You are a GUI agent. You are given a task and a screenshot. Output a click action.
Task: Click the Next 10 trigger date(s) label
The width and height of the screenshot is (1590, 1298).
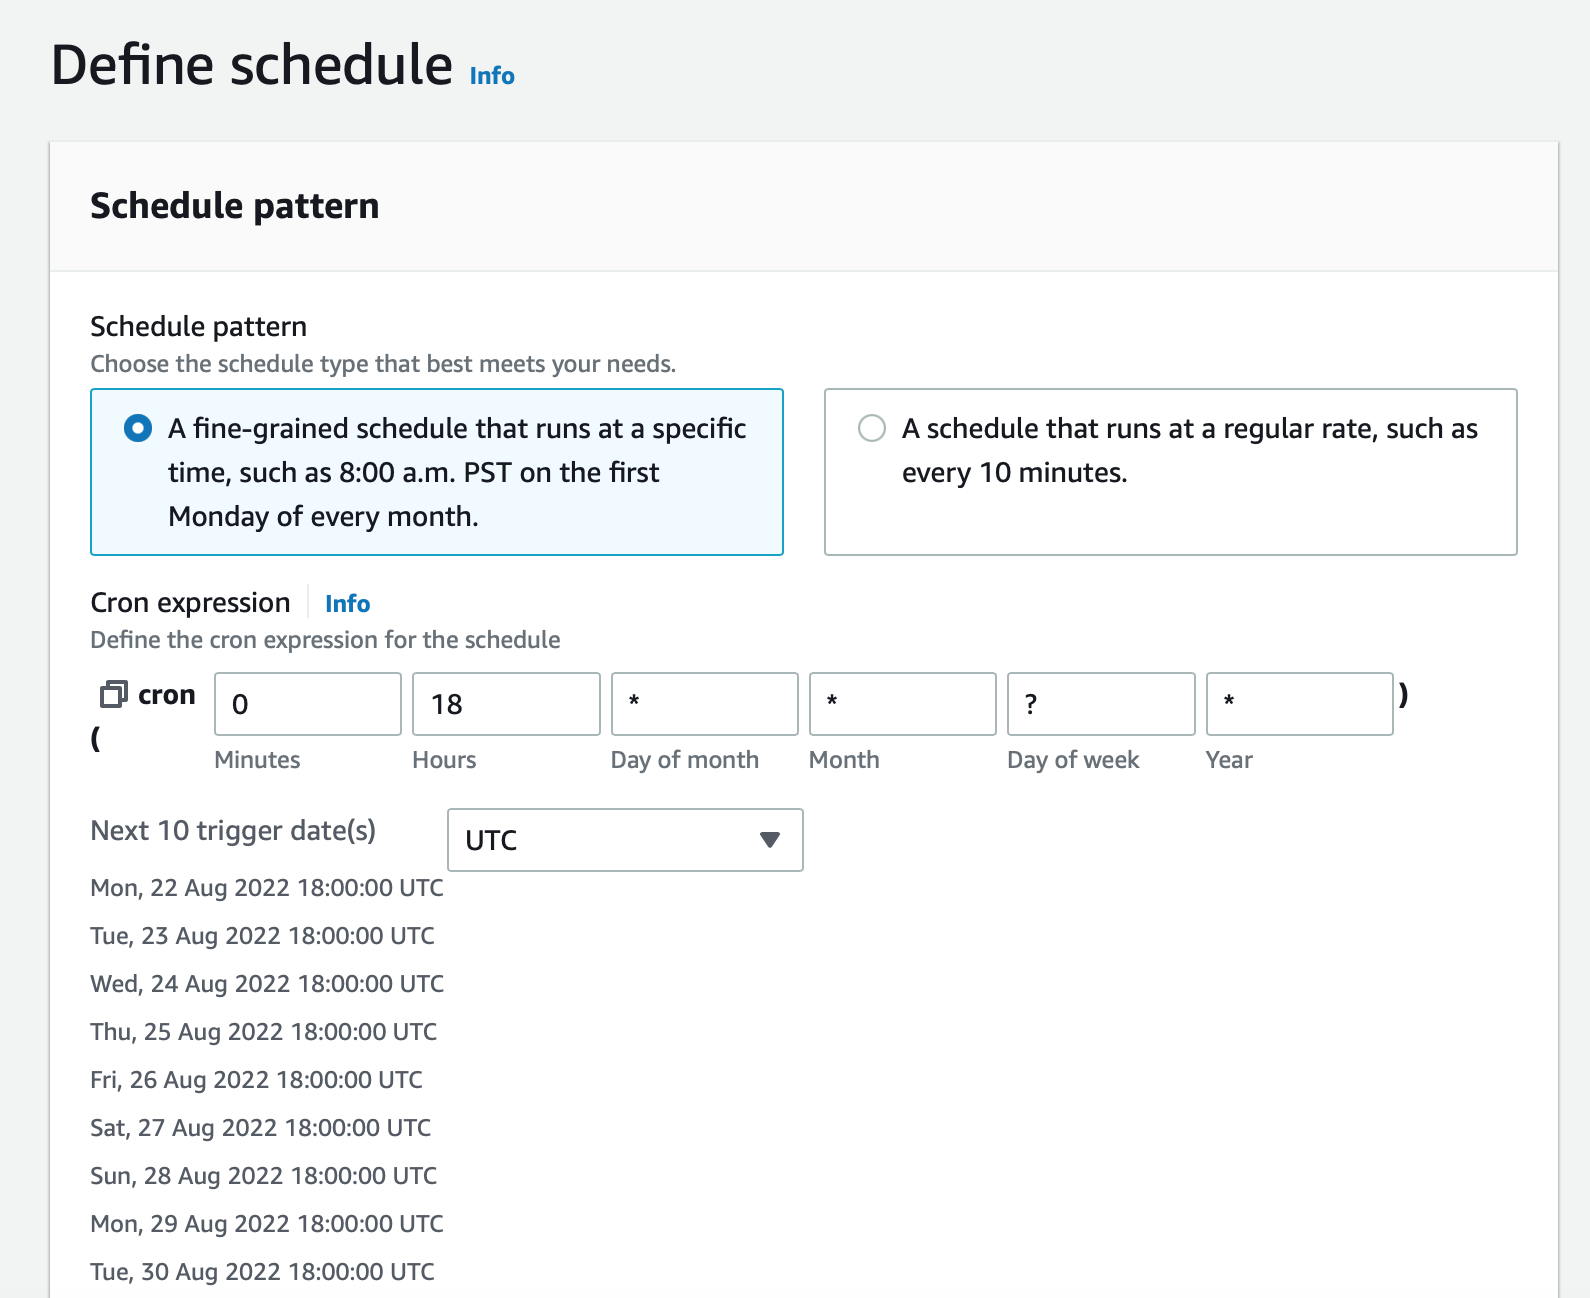tap(233, 831)
